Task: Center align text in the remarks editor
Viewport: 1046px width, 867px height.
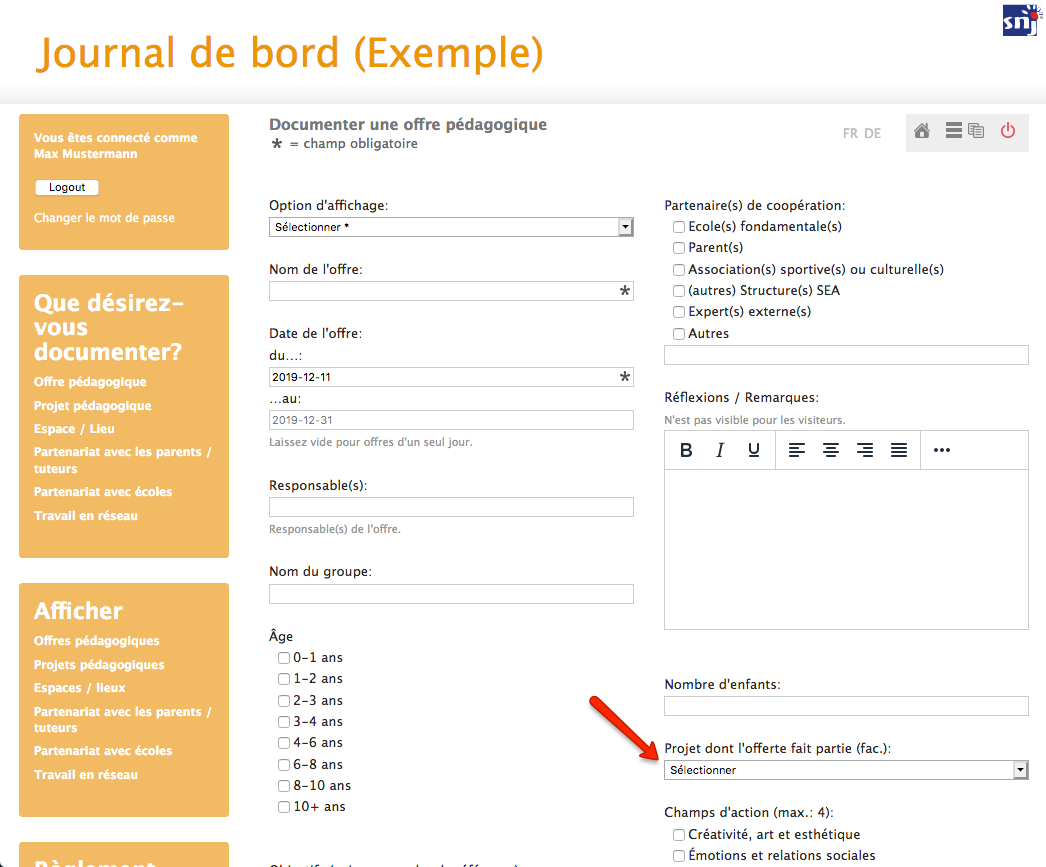Action: 830,451
